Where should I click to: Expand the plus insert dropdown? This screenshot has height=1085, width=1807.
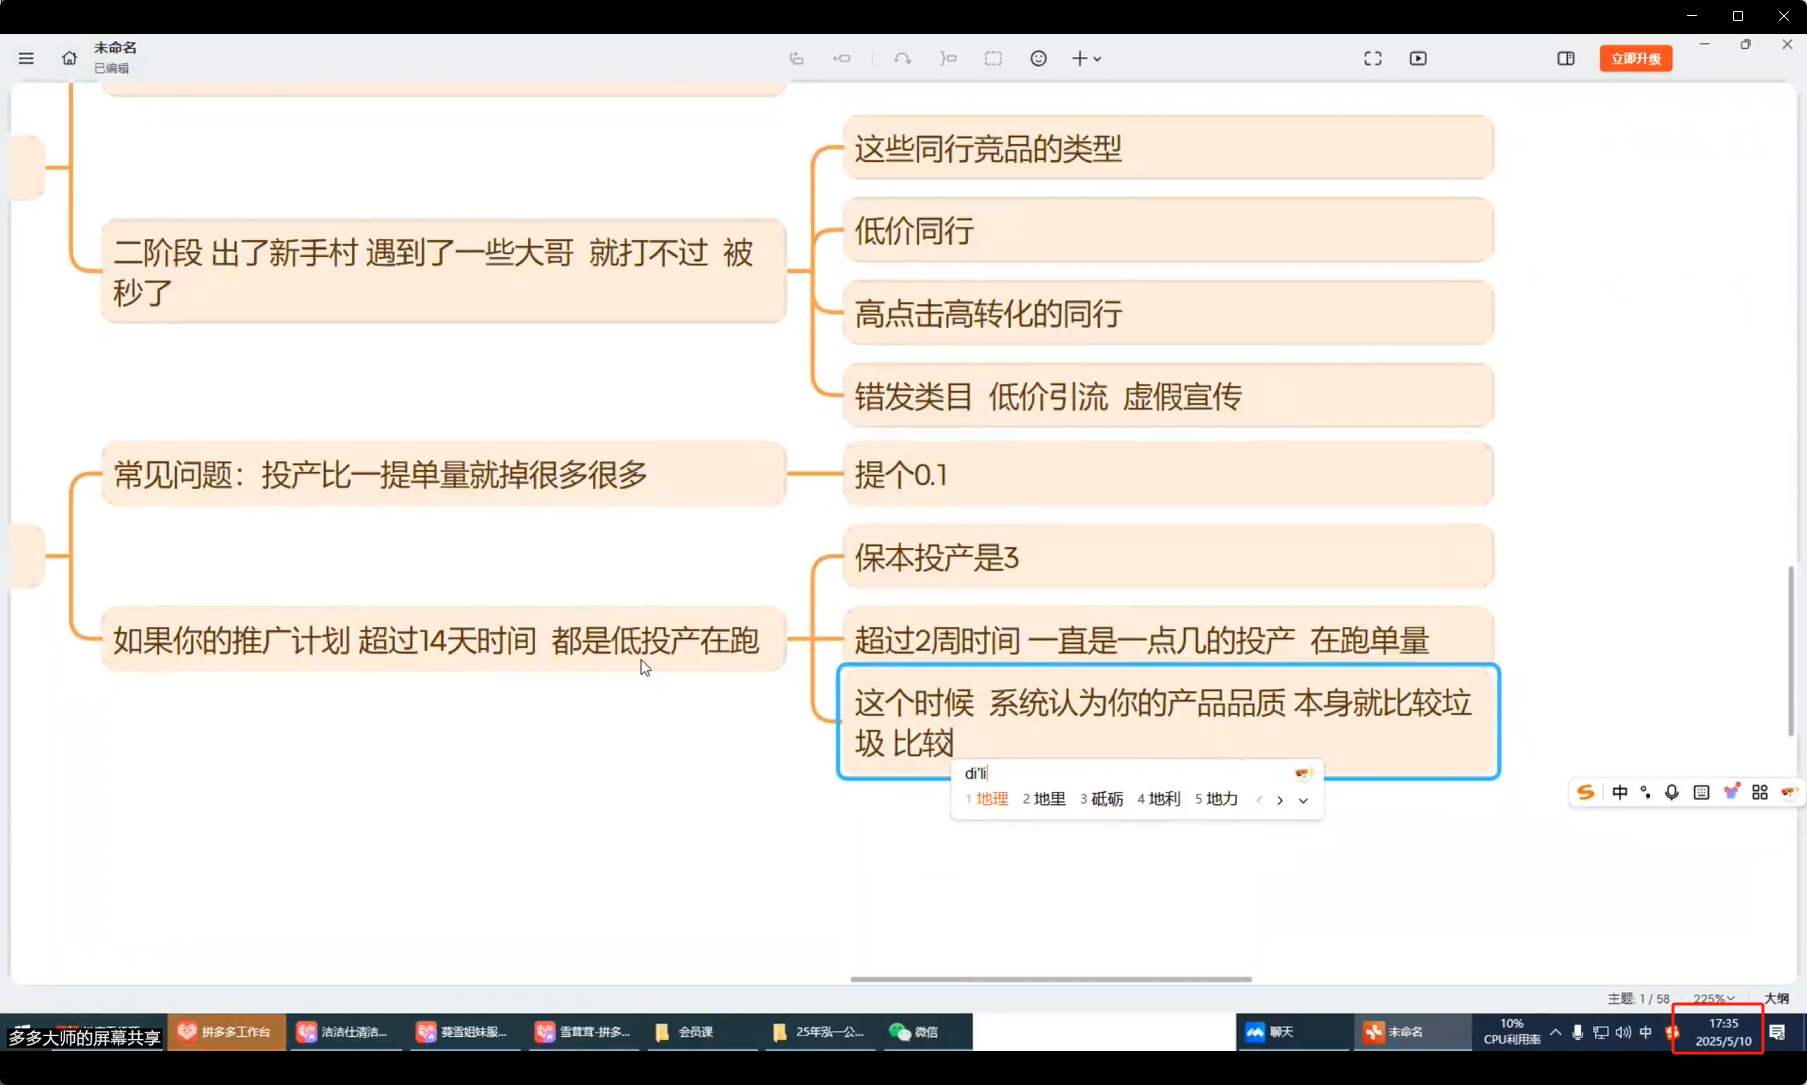1087,59
